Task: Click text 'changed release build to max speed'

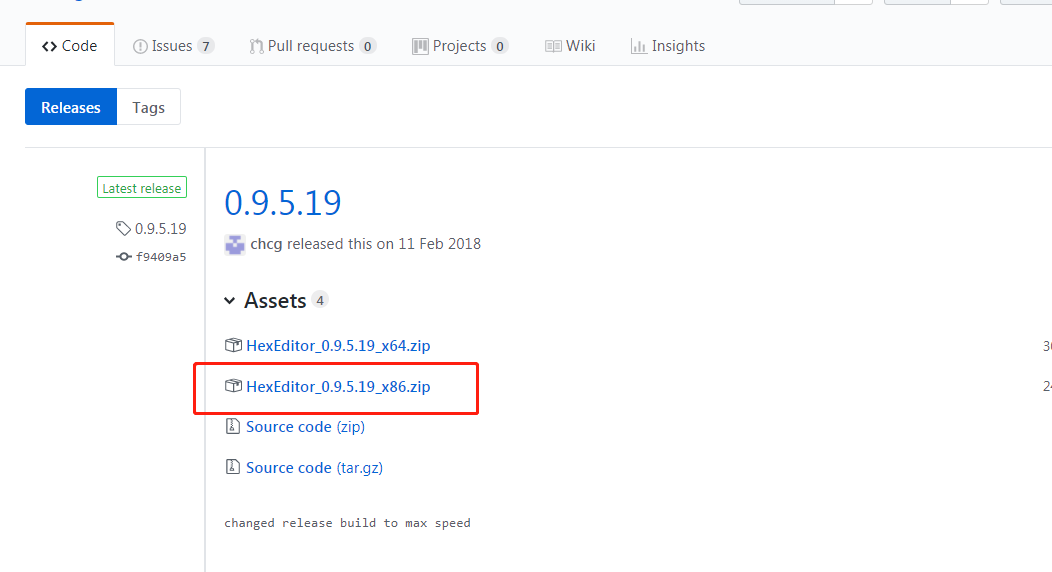Action: coord(347,523)
